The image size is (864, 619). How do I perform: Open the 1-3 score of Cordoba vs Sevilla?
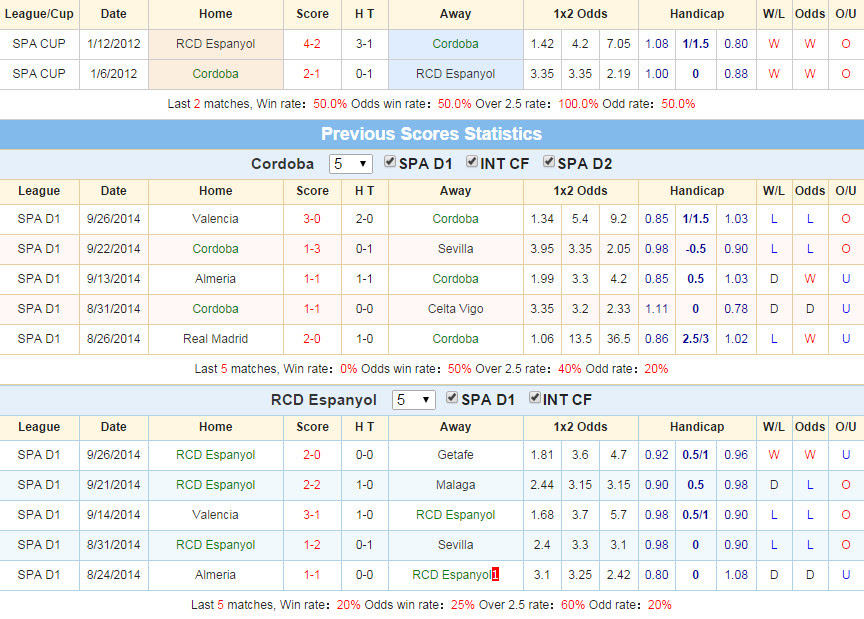[x=312, y=249]
